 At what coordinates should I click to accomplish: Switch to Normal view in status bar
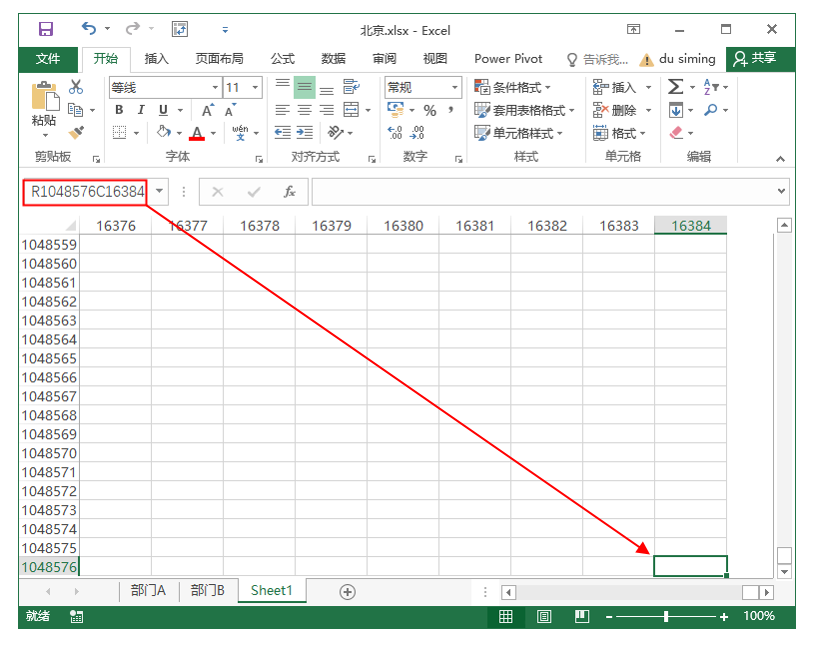506,616
